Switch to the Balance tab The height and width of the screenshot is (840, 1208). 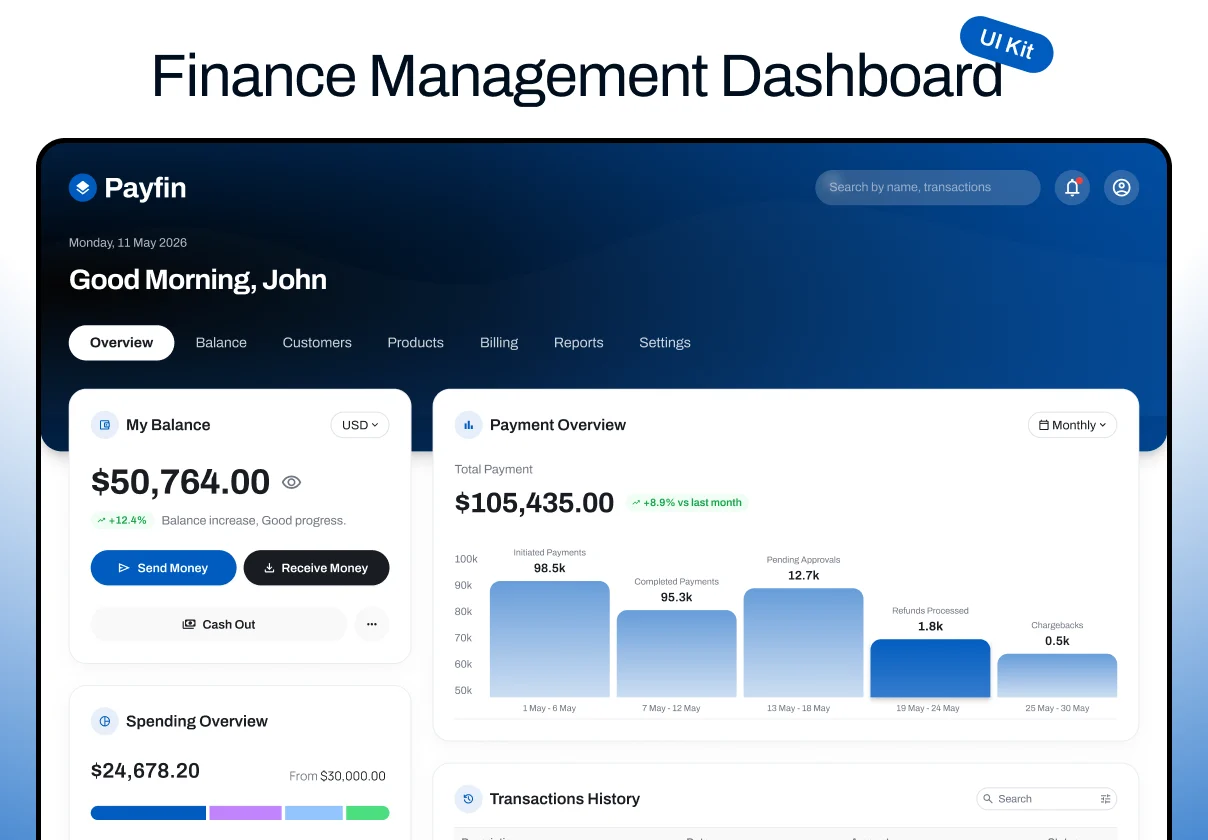221,342
